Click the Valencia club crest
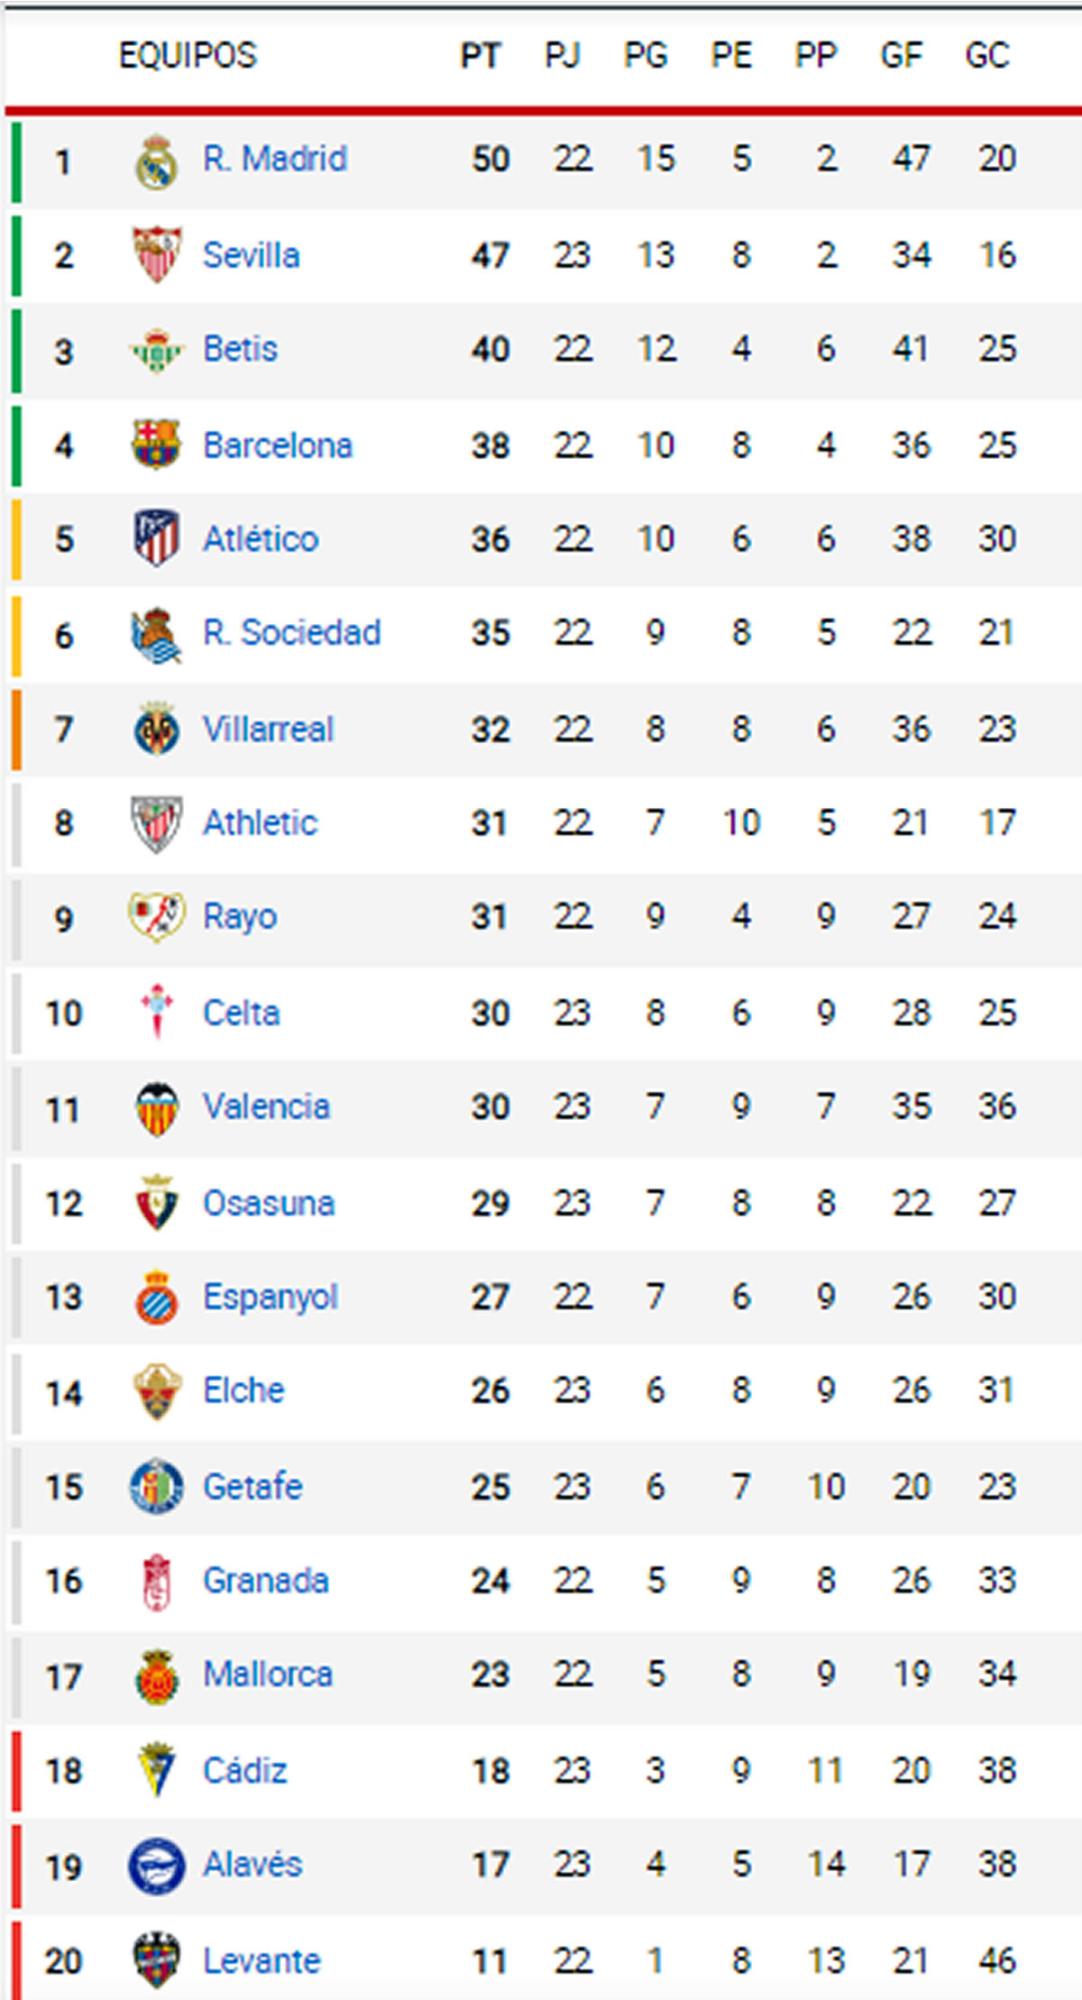This screenshot has height=2000, width=1082. 157,1108
